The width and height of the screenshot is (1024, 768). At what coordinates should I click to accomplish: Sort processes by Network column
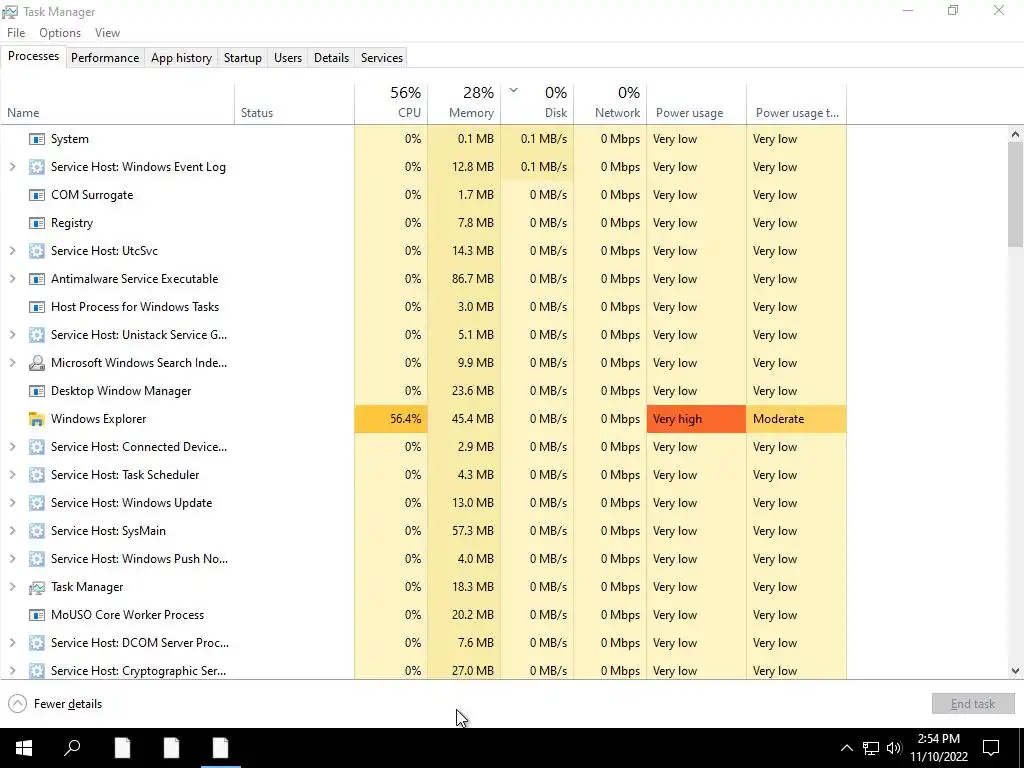coord(611,103)
